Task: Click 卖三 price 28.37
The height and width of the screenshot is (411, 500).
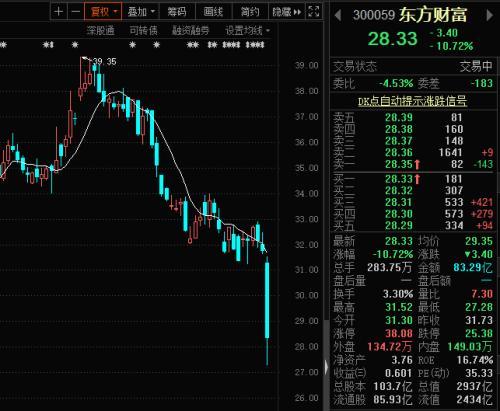Action: (399, 141)
